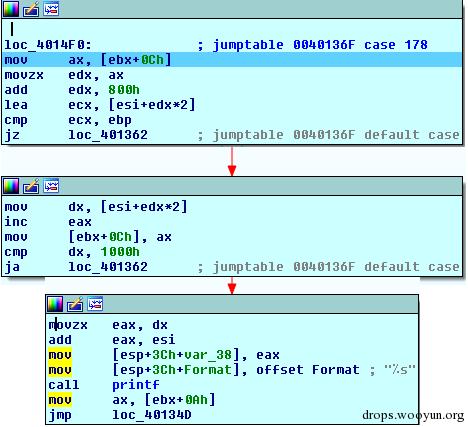
Task: Click group-nodes icon on middle node header
Action: pyautogui.click(x=51, y=186)
